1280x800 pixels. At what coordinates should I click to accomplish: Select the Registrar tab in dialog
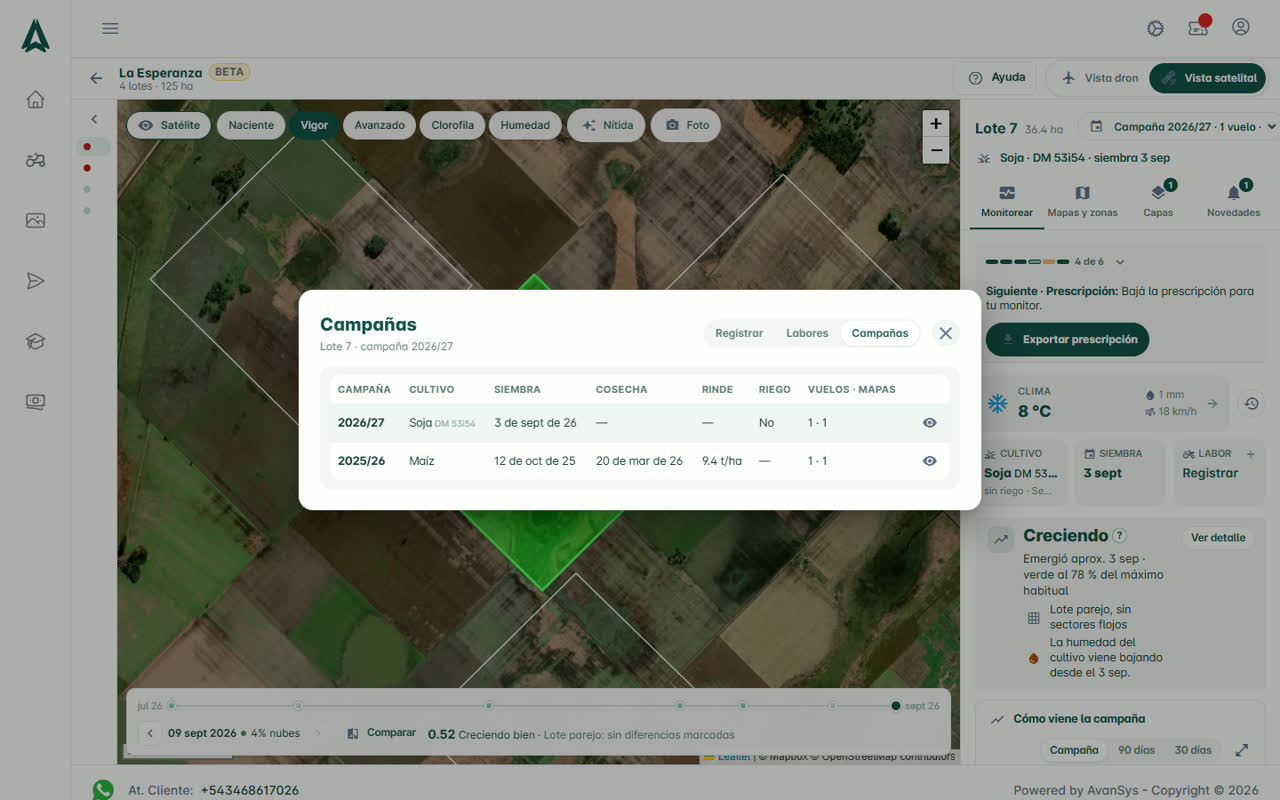pos(739,333)
